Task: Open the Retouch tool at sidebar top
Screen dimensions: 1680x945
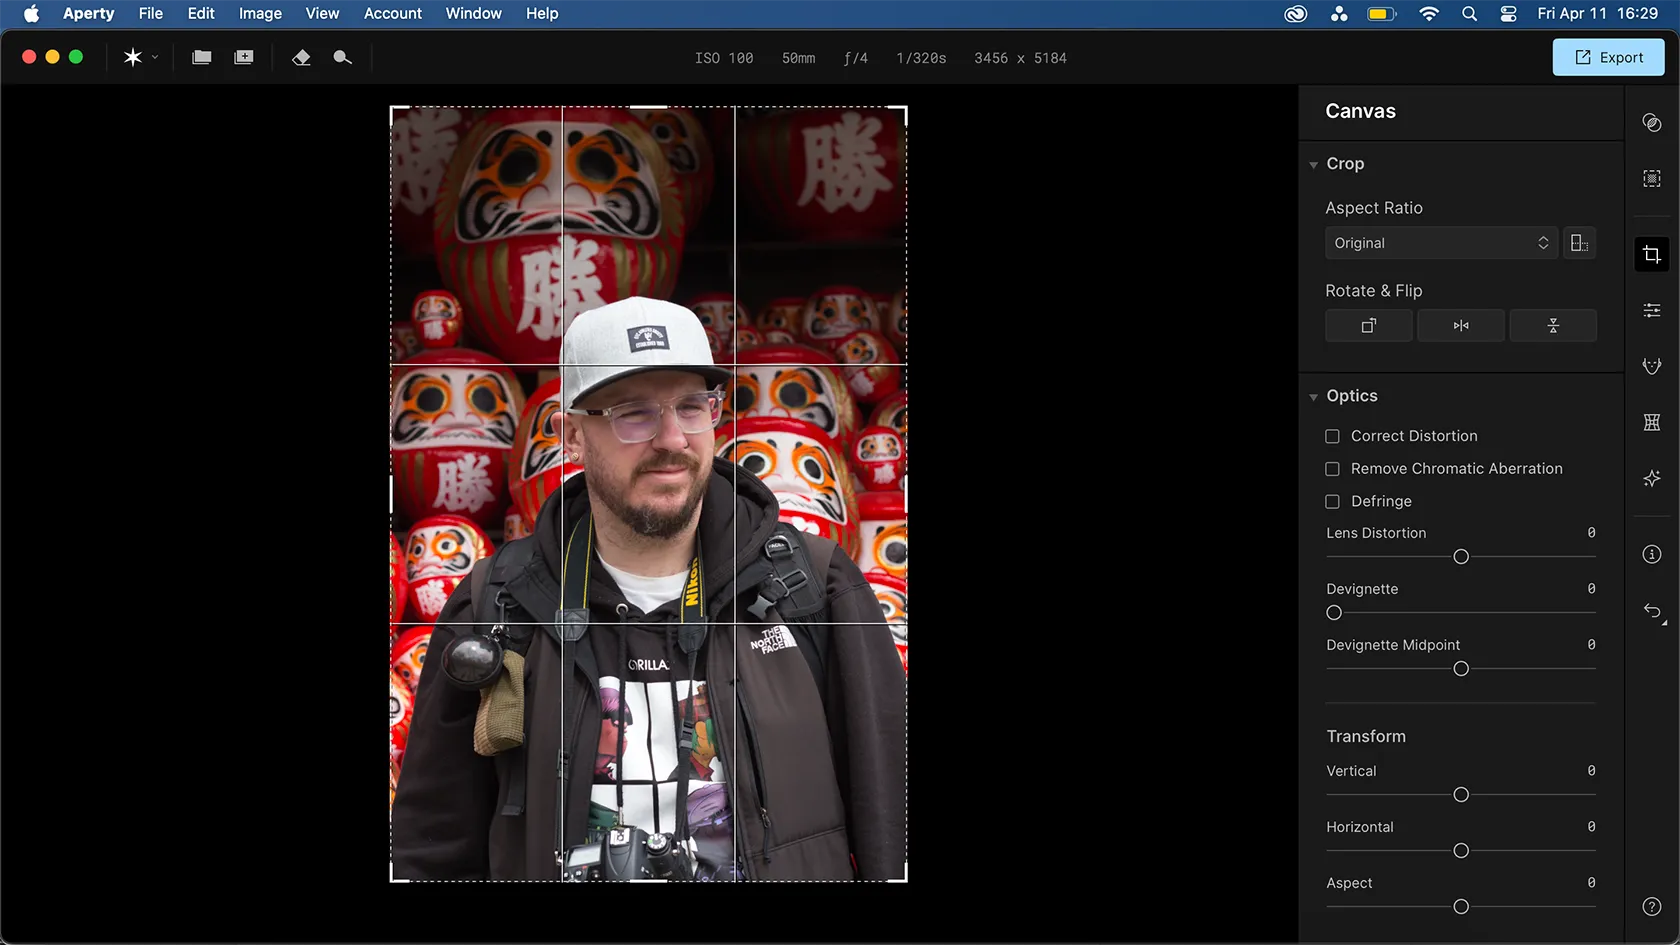Action: 1652,122
